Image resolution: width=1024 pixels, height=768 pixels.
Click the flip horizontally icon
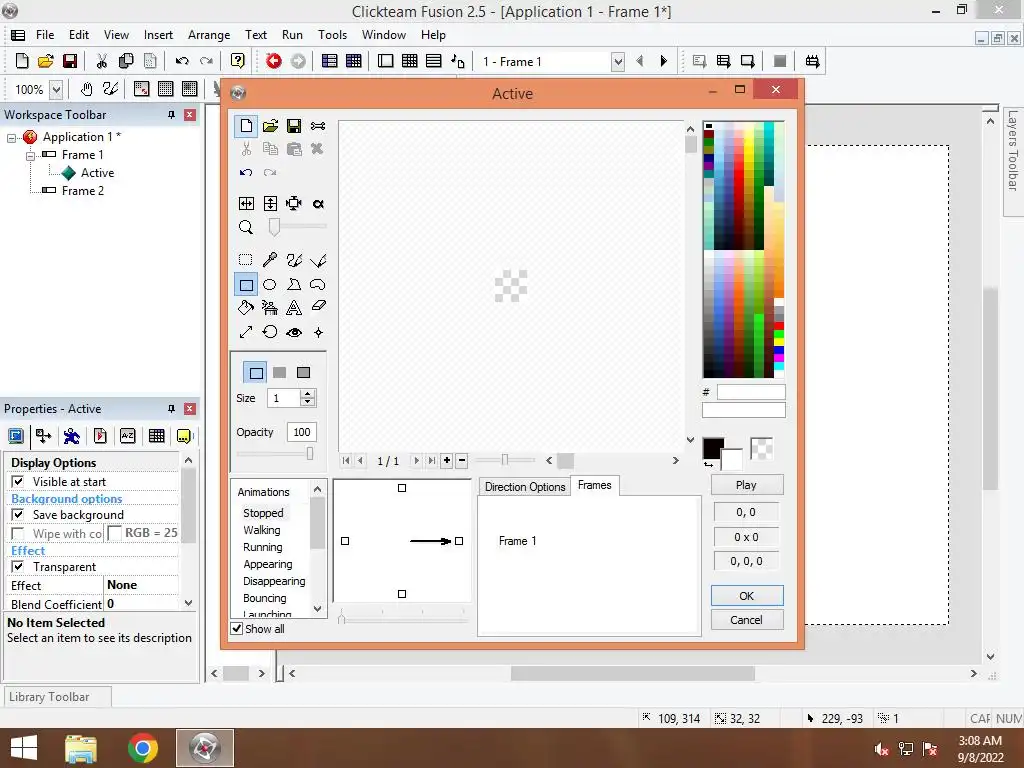(x=246, y=203)
